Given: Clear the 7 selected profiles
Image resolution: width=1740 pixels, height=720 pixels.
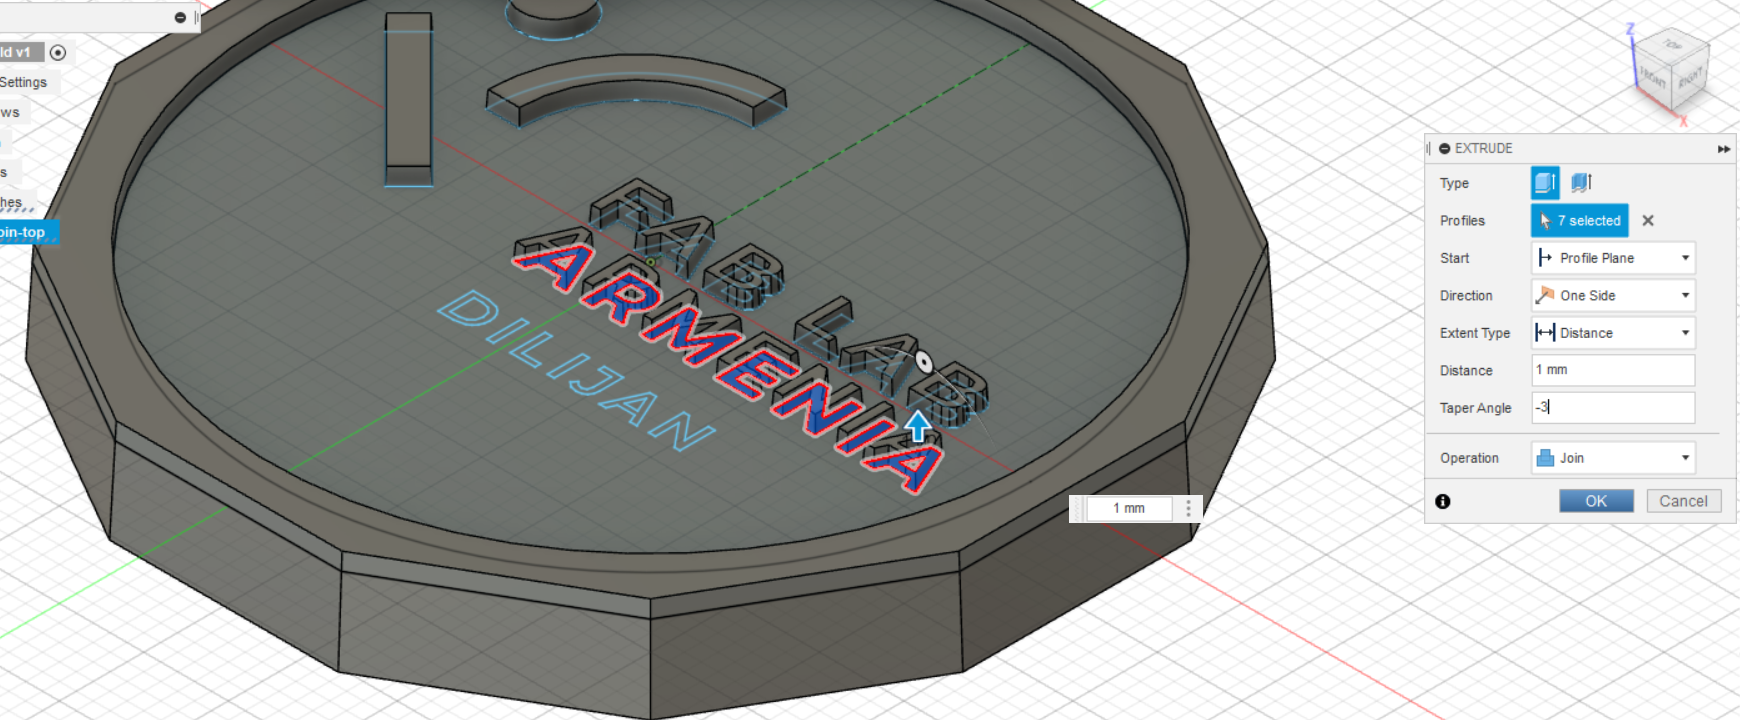Looking at the screenshot, I should [x=1648, y=221].
